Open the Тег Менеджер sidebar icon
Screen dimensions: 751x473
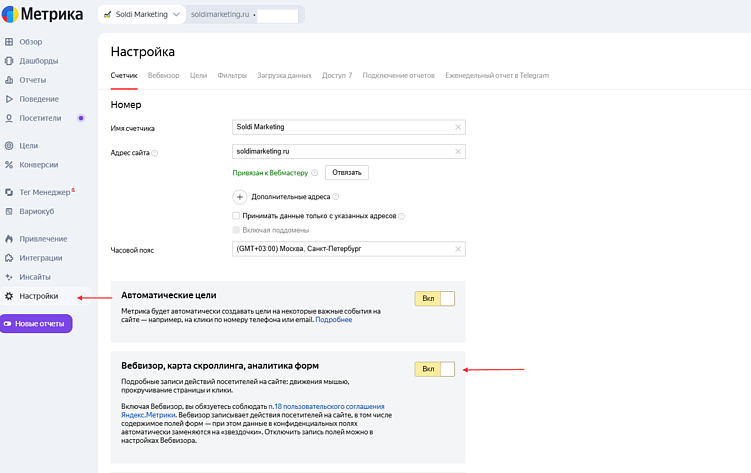click(9, 192)
